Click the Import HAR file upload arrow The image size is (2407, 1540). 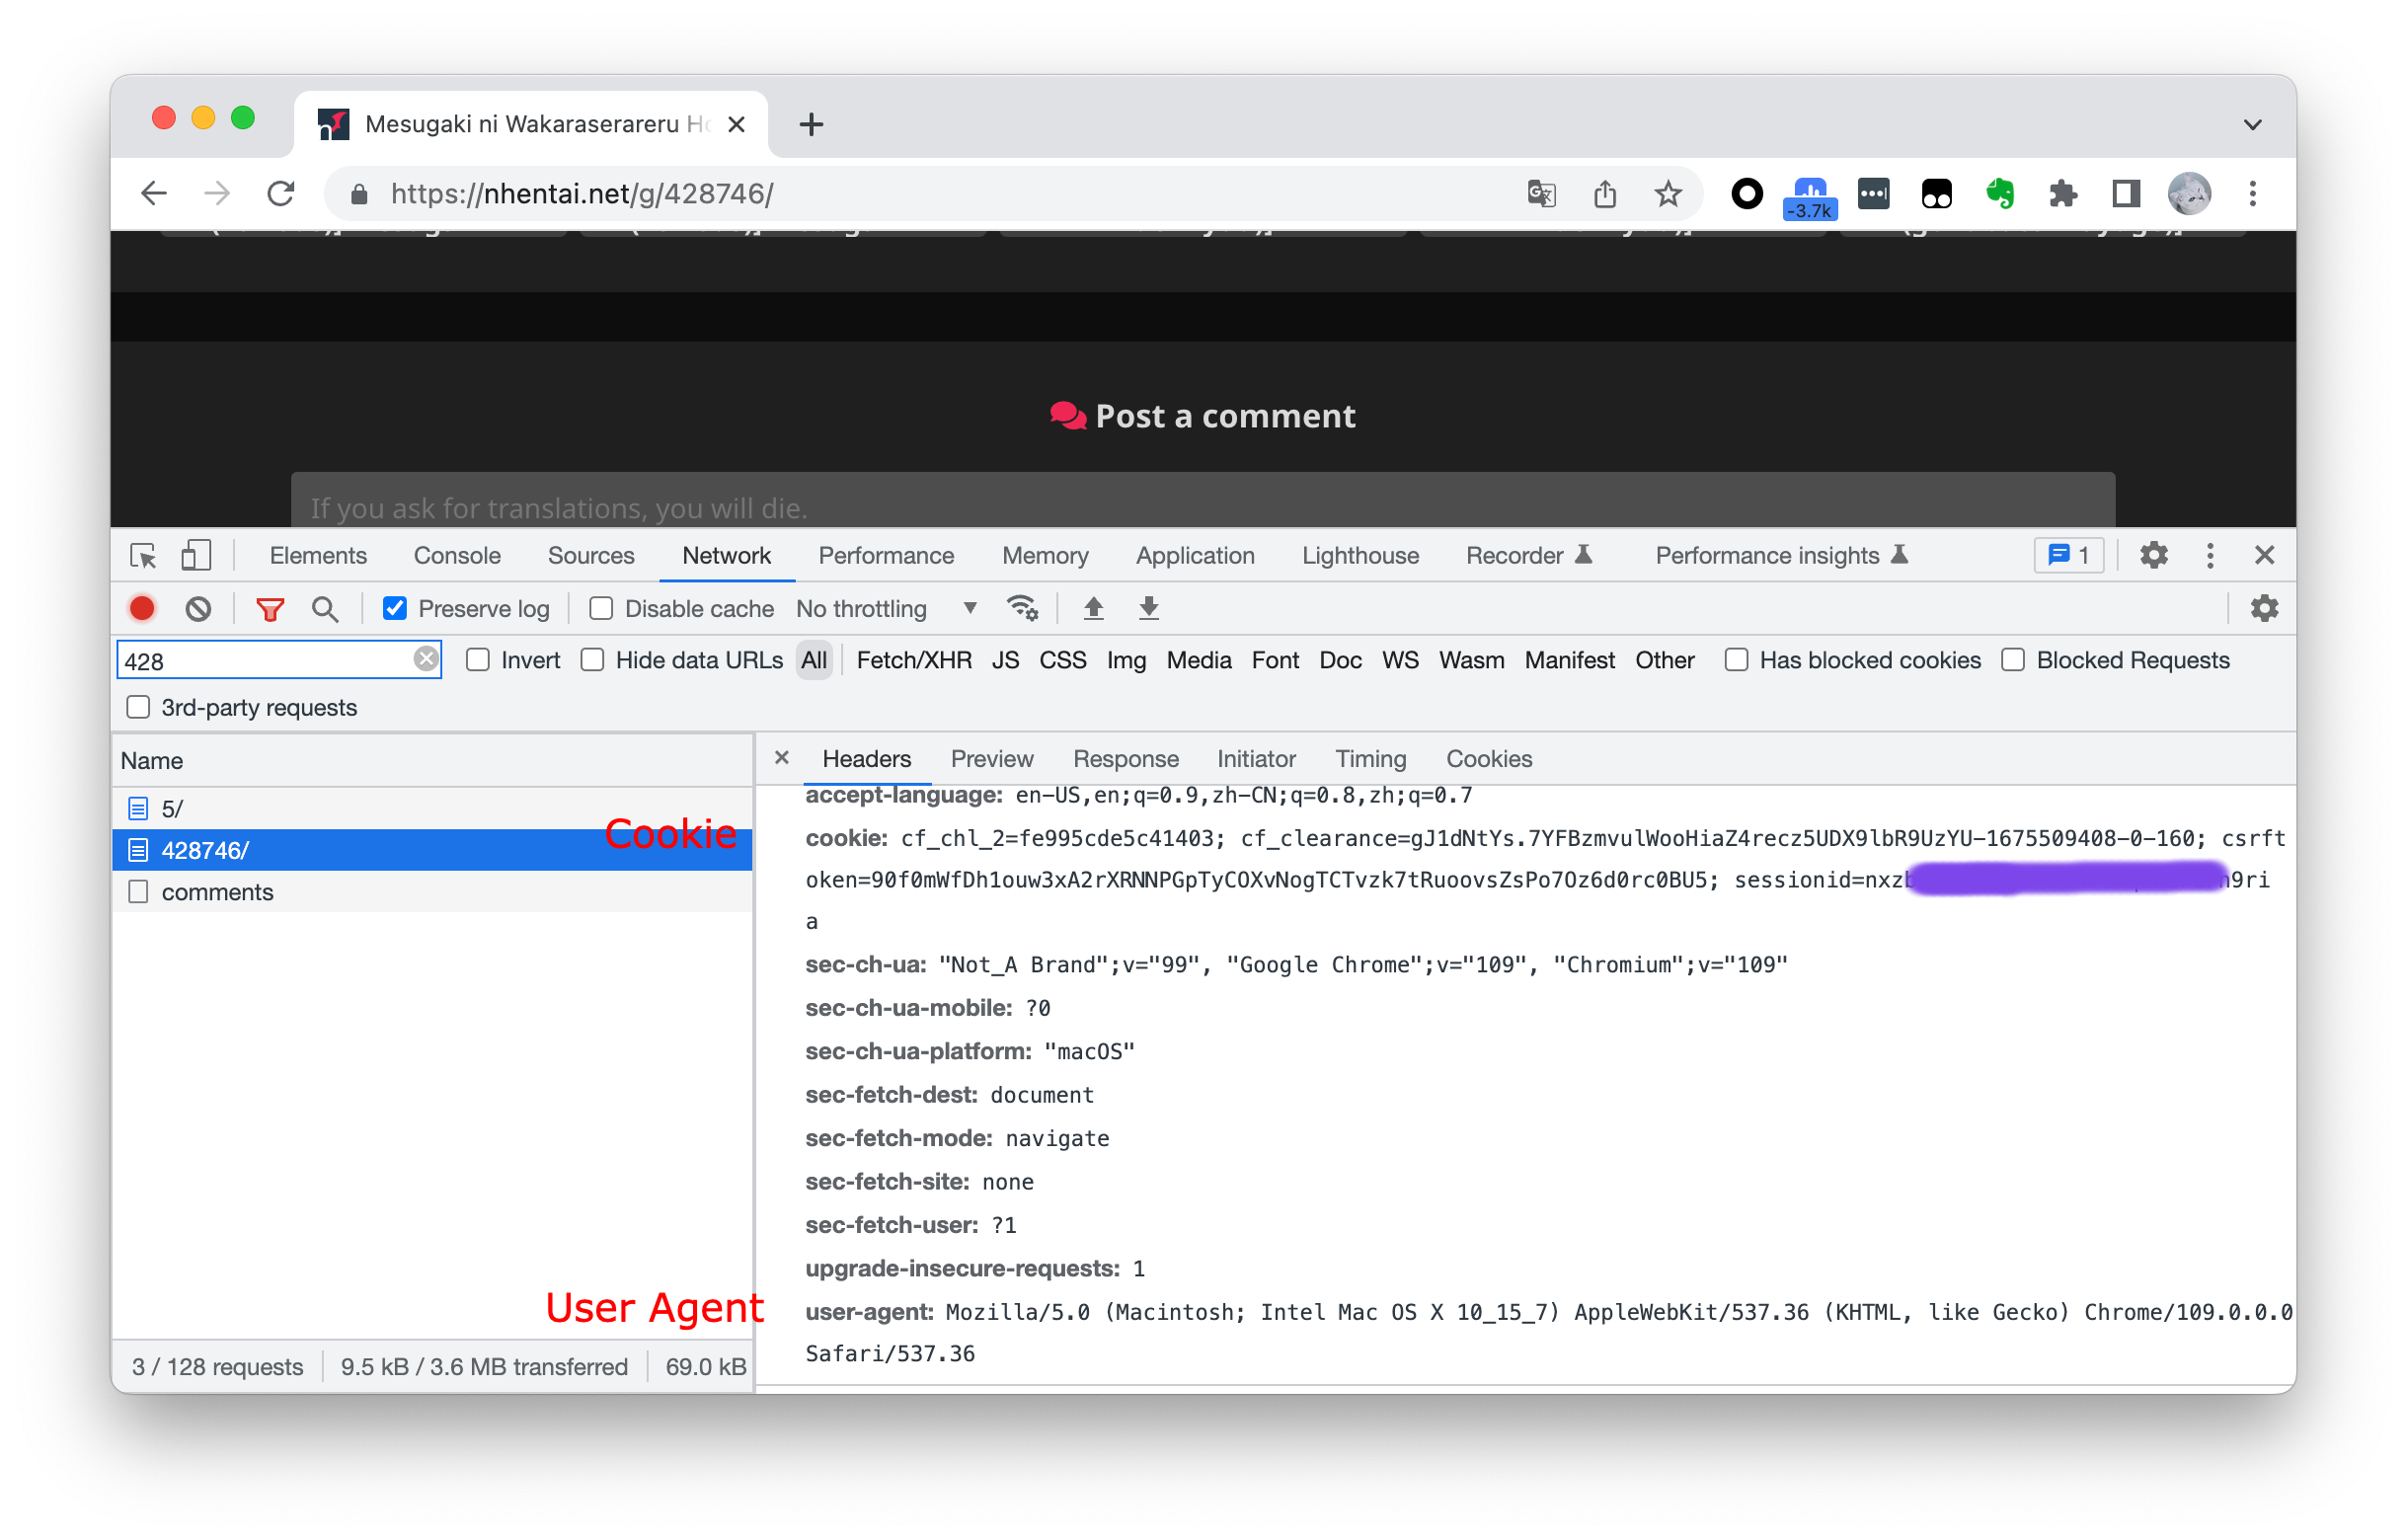tap(1093, 608)
